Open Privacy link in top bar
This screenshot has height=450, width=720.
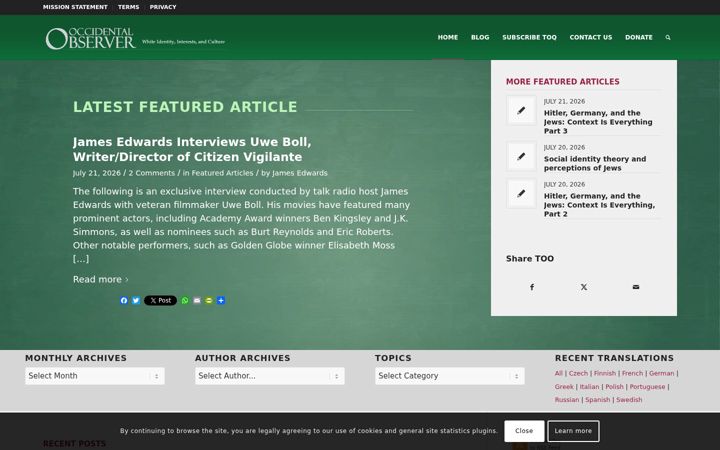(163, 7)
